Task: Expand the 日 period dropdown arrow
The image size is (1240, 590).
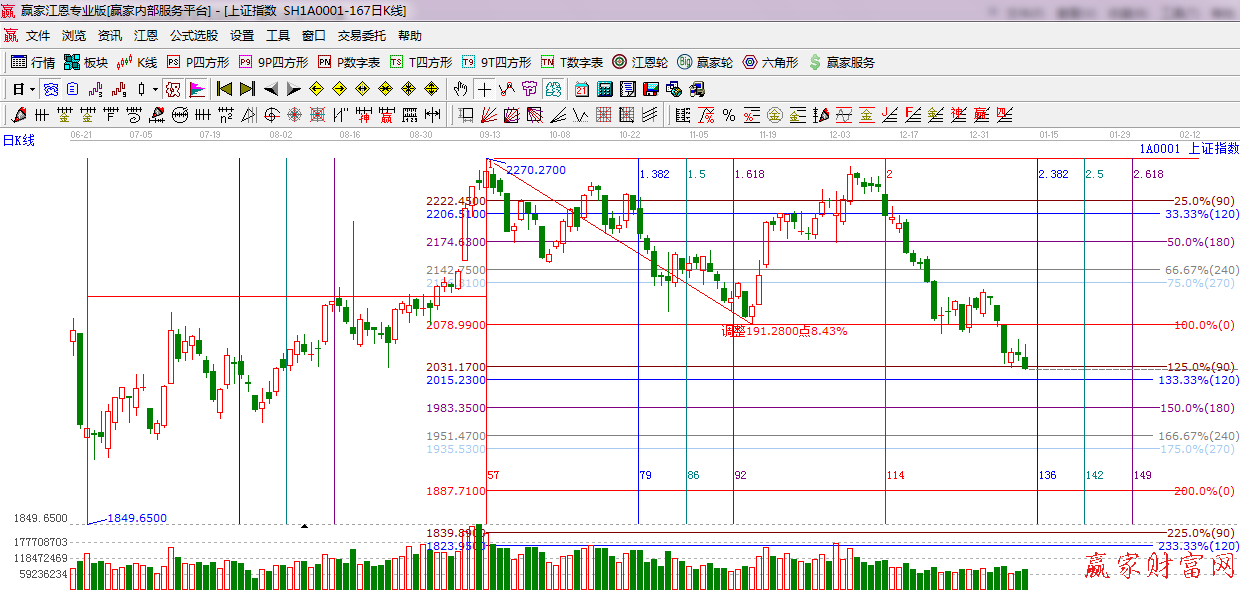Action: pyautogui.click(x=32, y=89)
